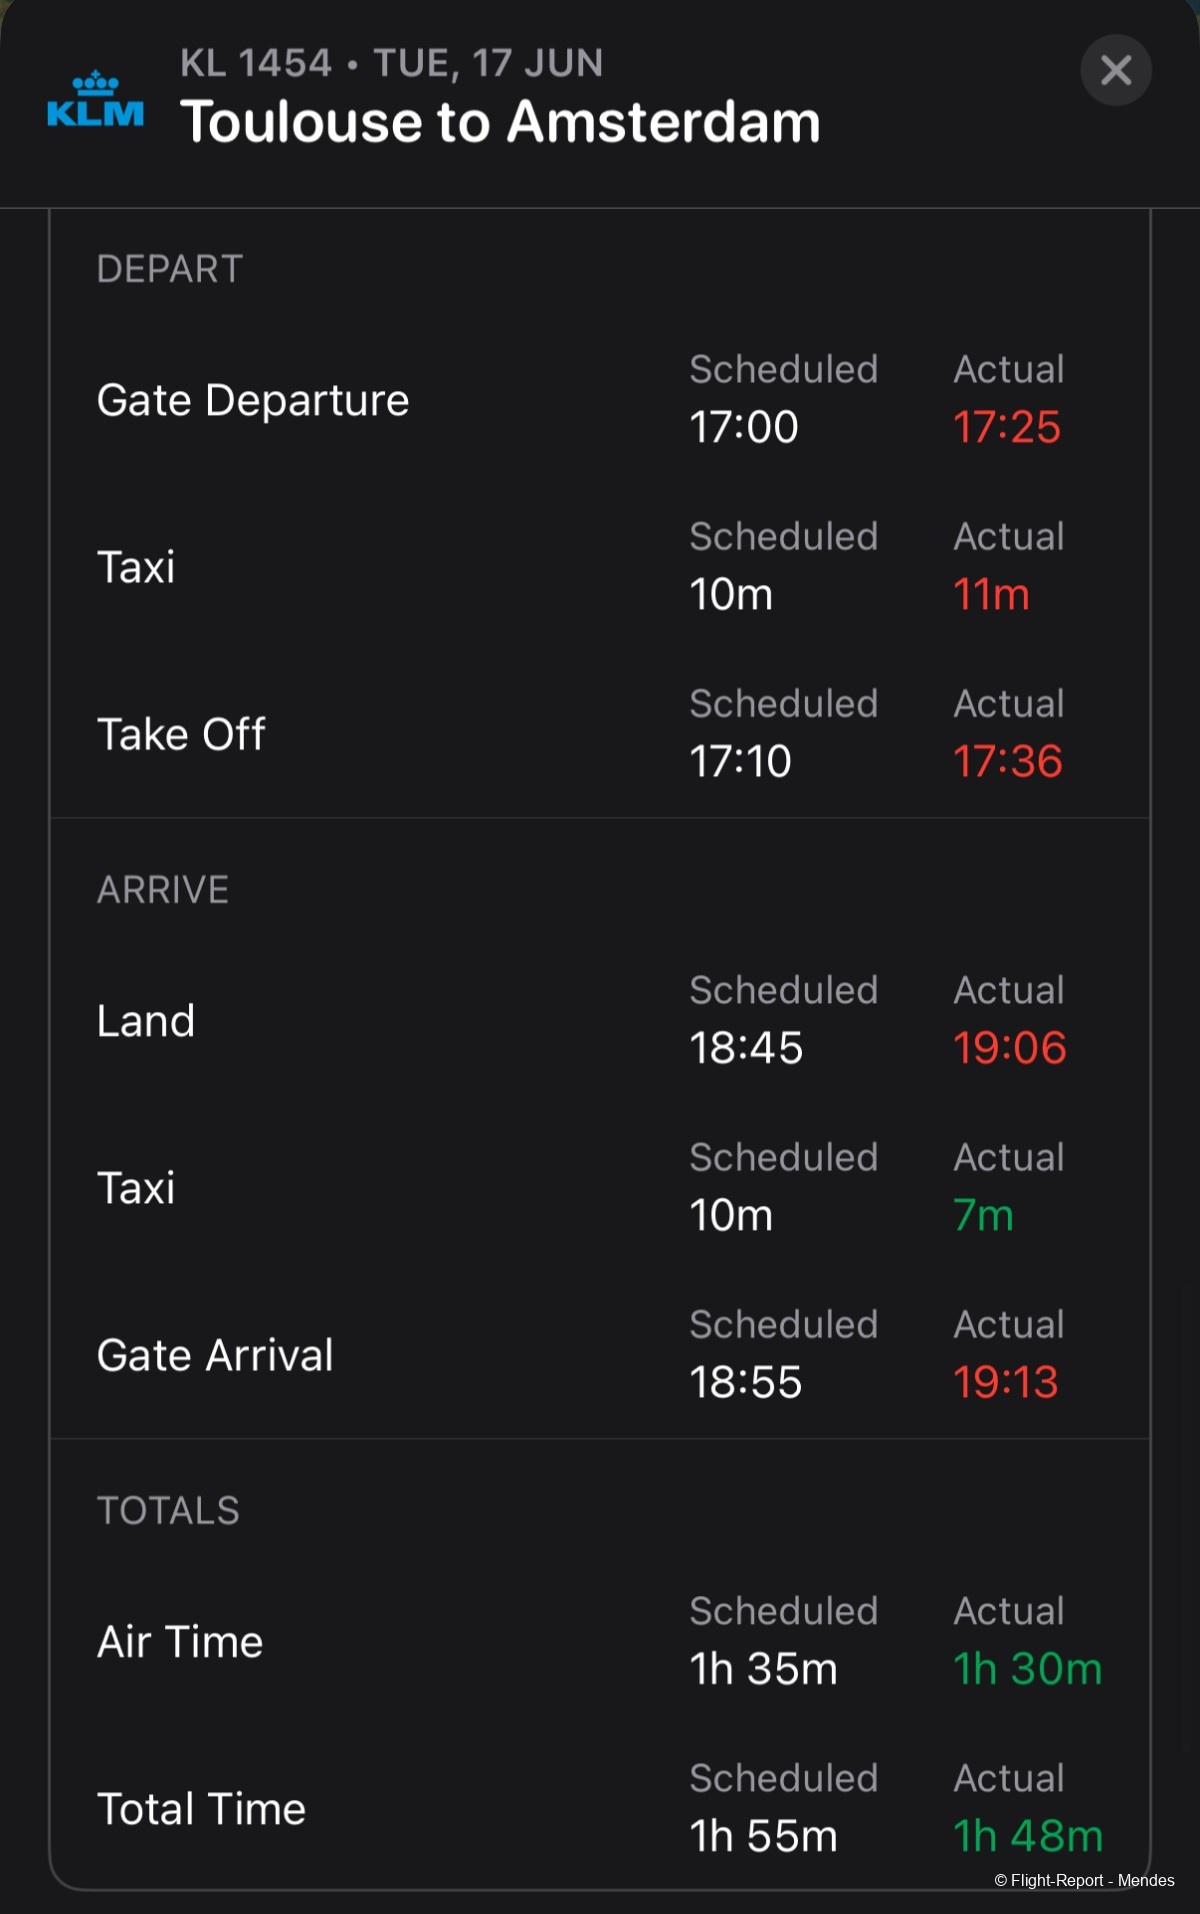
Task: Tap the TOTALS section heading
Action: [168, 1511]
